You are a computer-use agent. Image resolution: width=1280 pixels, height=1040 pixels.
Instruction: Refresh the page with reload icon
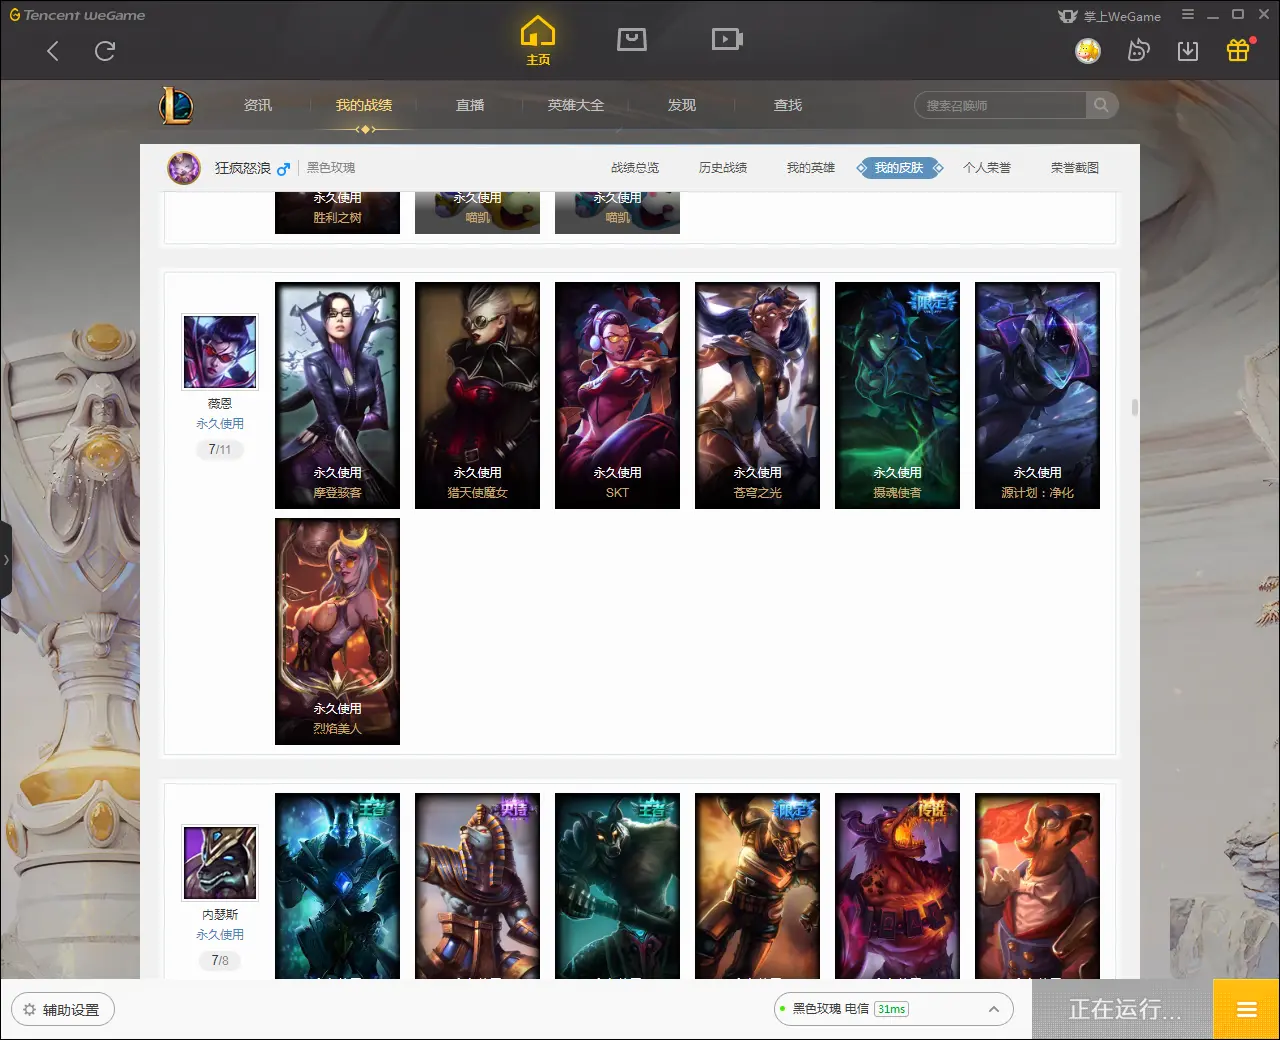coord(105,51)
